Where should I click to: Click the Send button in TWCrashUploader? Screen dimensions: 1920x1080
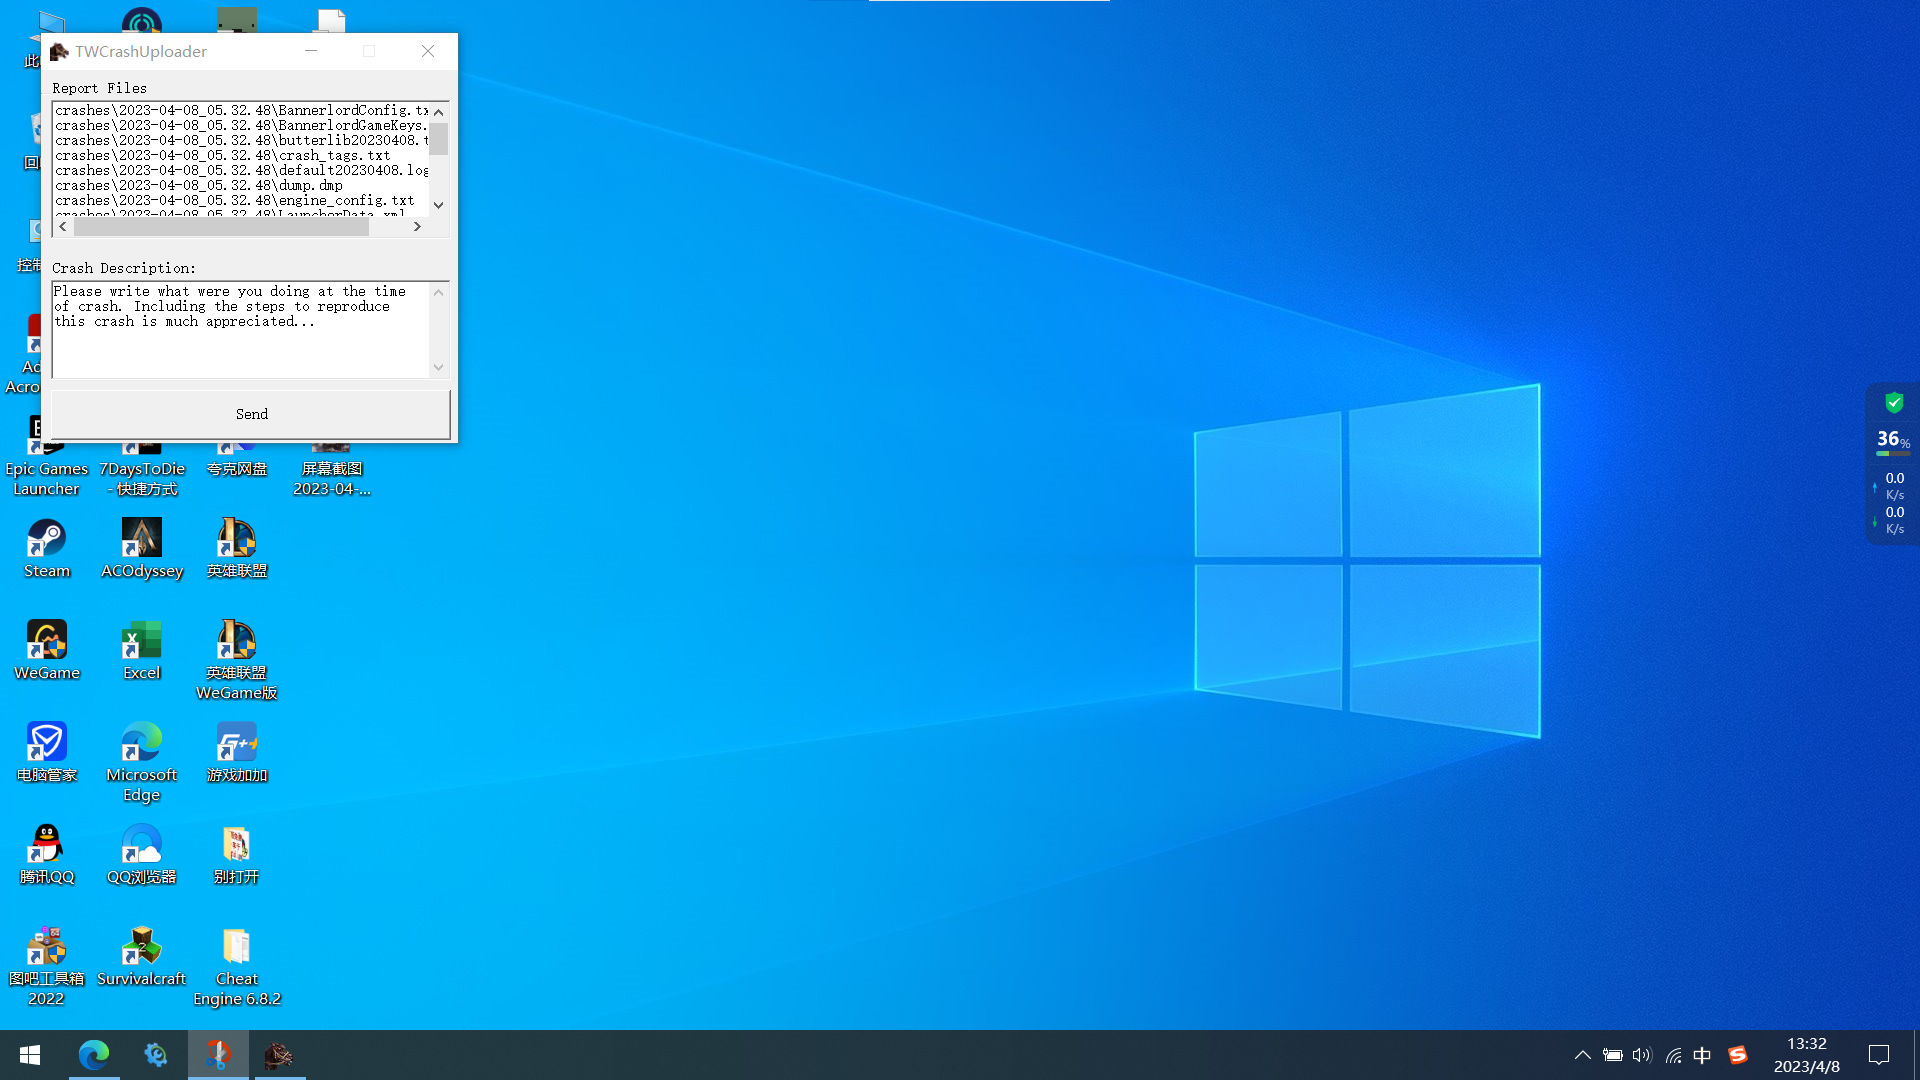click(x=251, y=414)
